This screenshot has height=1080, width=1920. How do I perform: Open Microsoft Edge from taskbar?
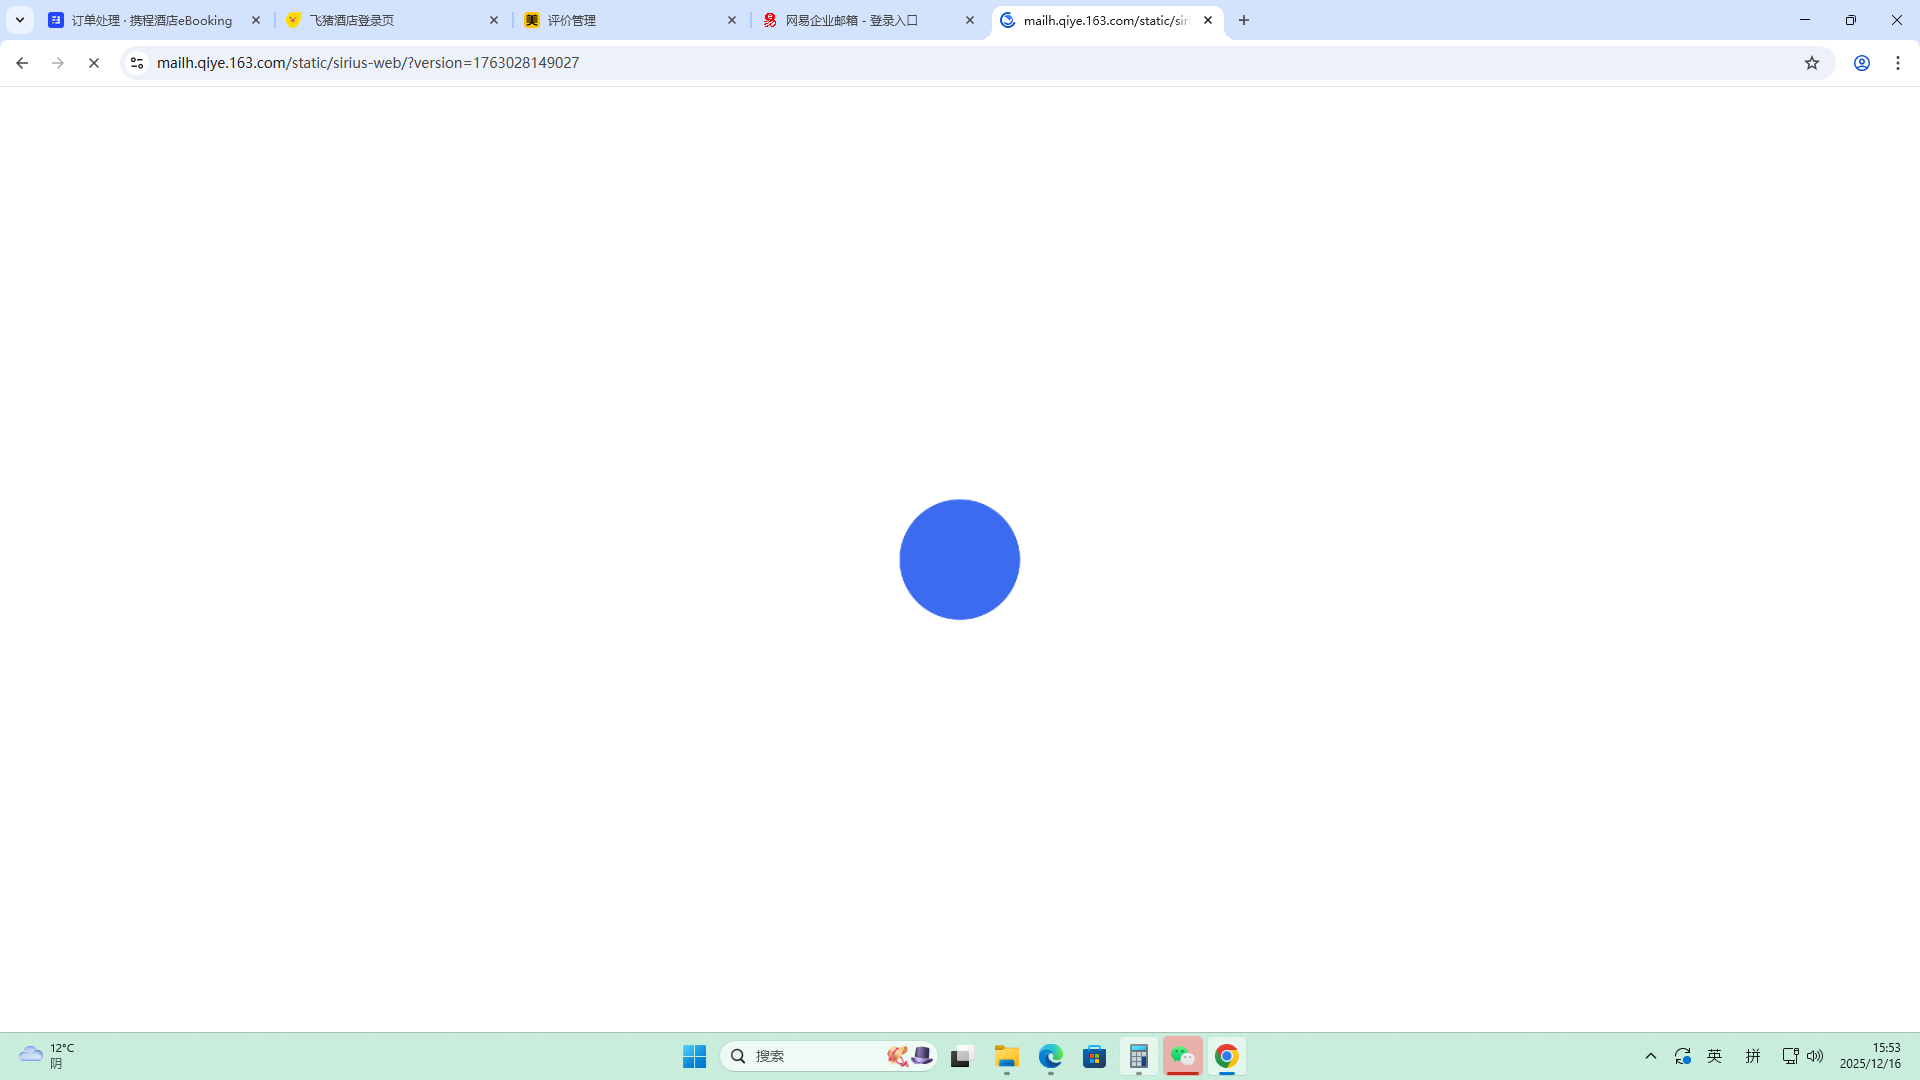tap(1051, 1056)
